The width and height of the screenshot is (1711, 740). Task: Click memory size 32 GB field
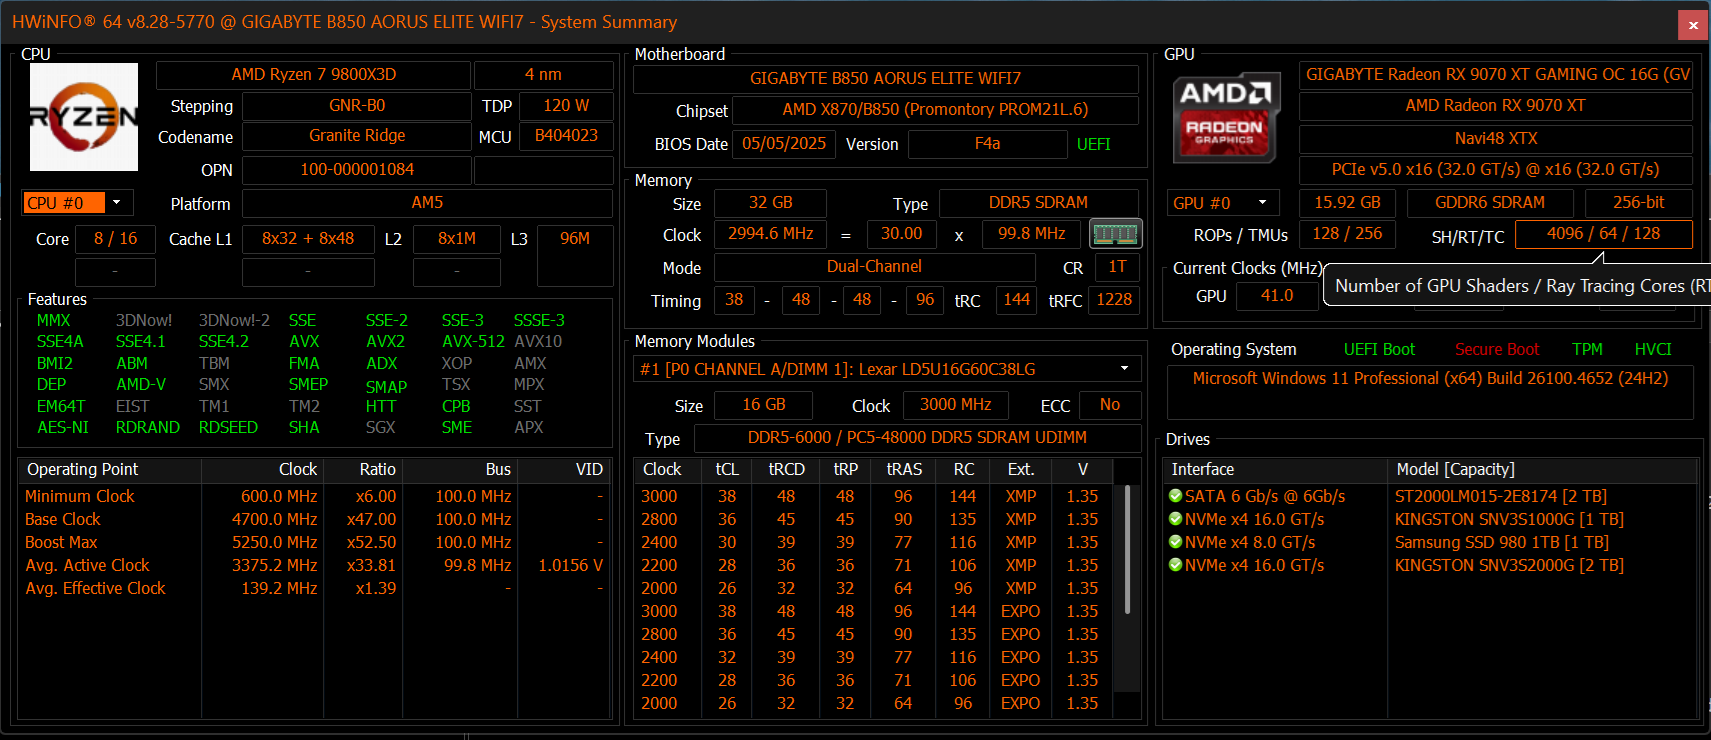pos(770,203)
